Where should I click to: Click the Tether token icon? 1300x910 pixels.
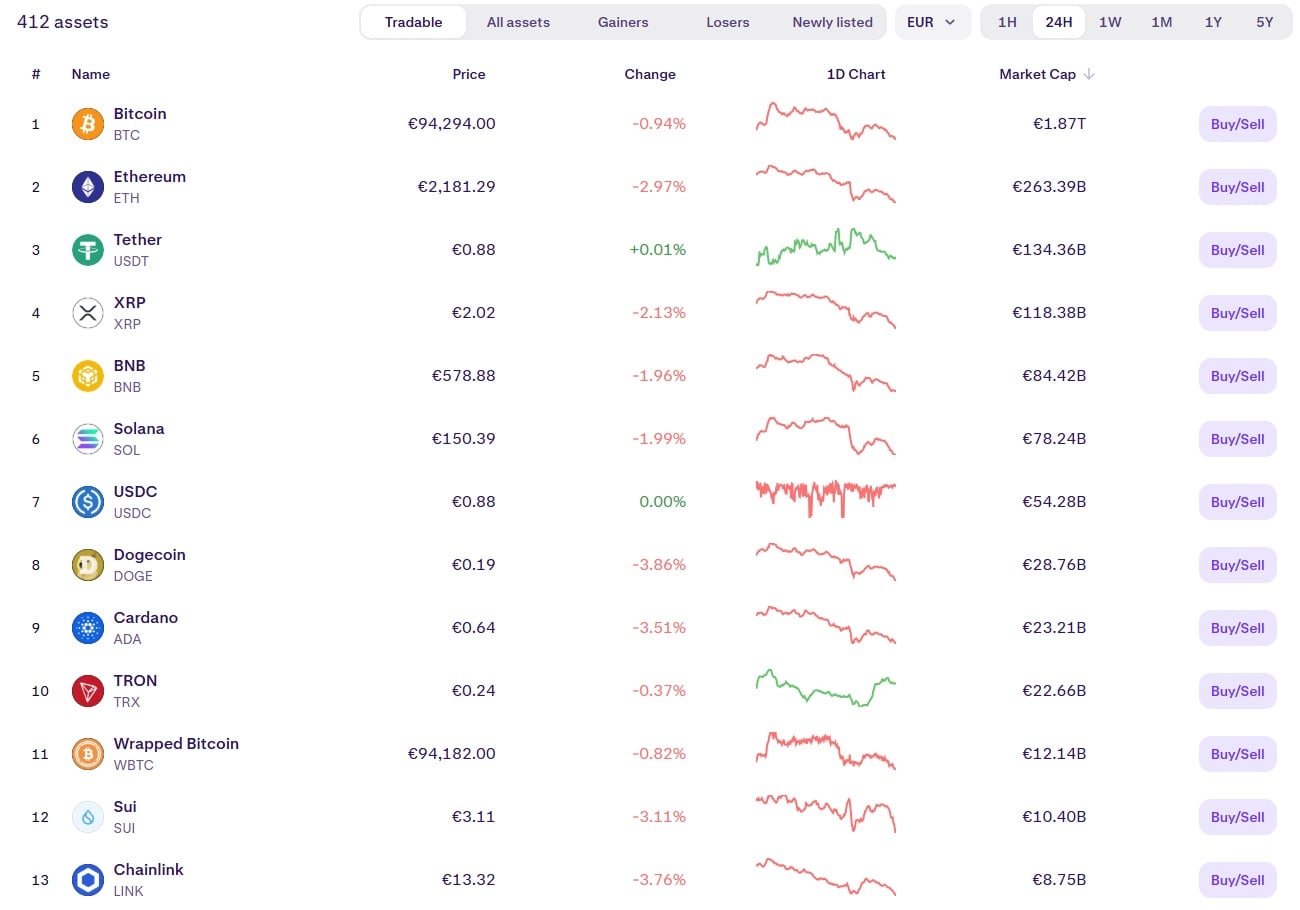pos(87,249)
